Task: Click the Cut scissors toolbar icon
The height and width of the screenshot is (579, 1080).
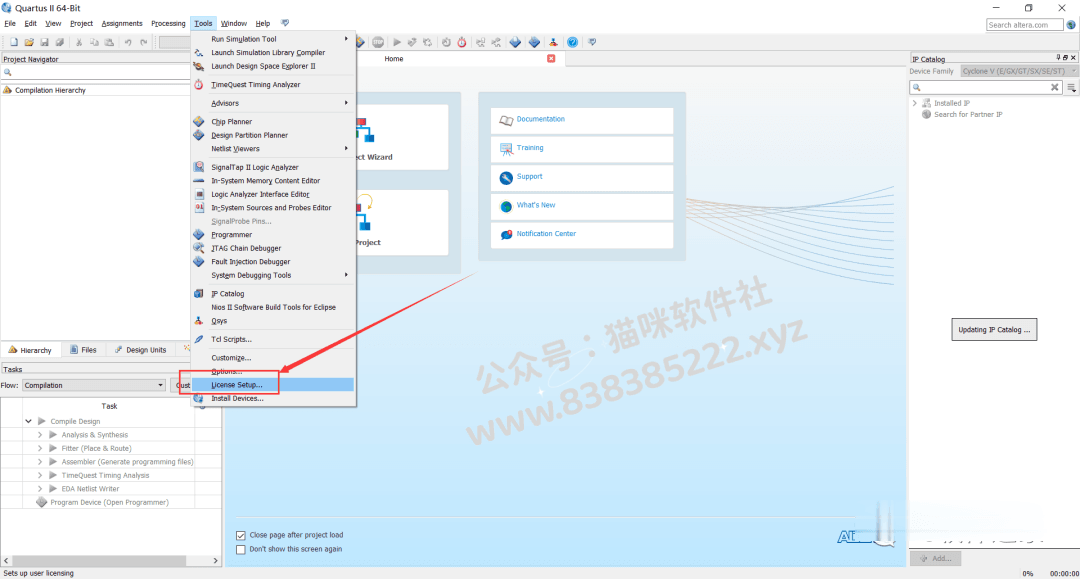Action: (x=79, y=42)
